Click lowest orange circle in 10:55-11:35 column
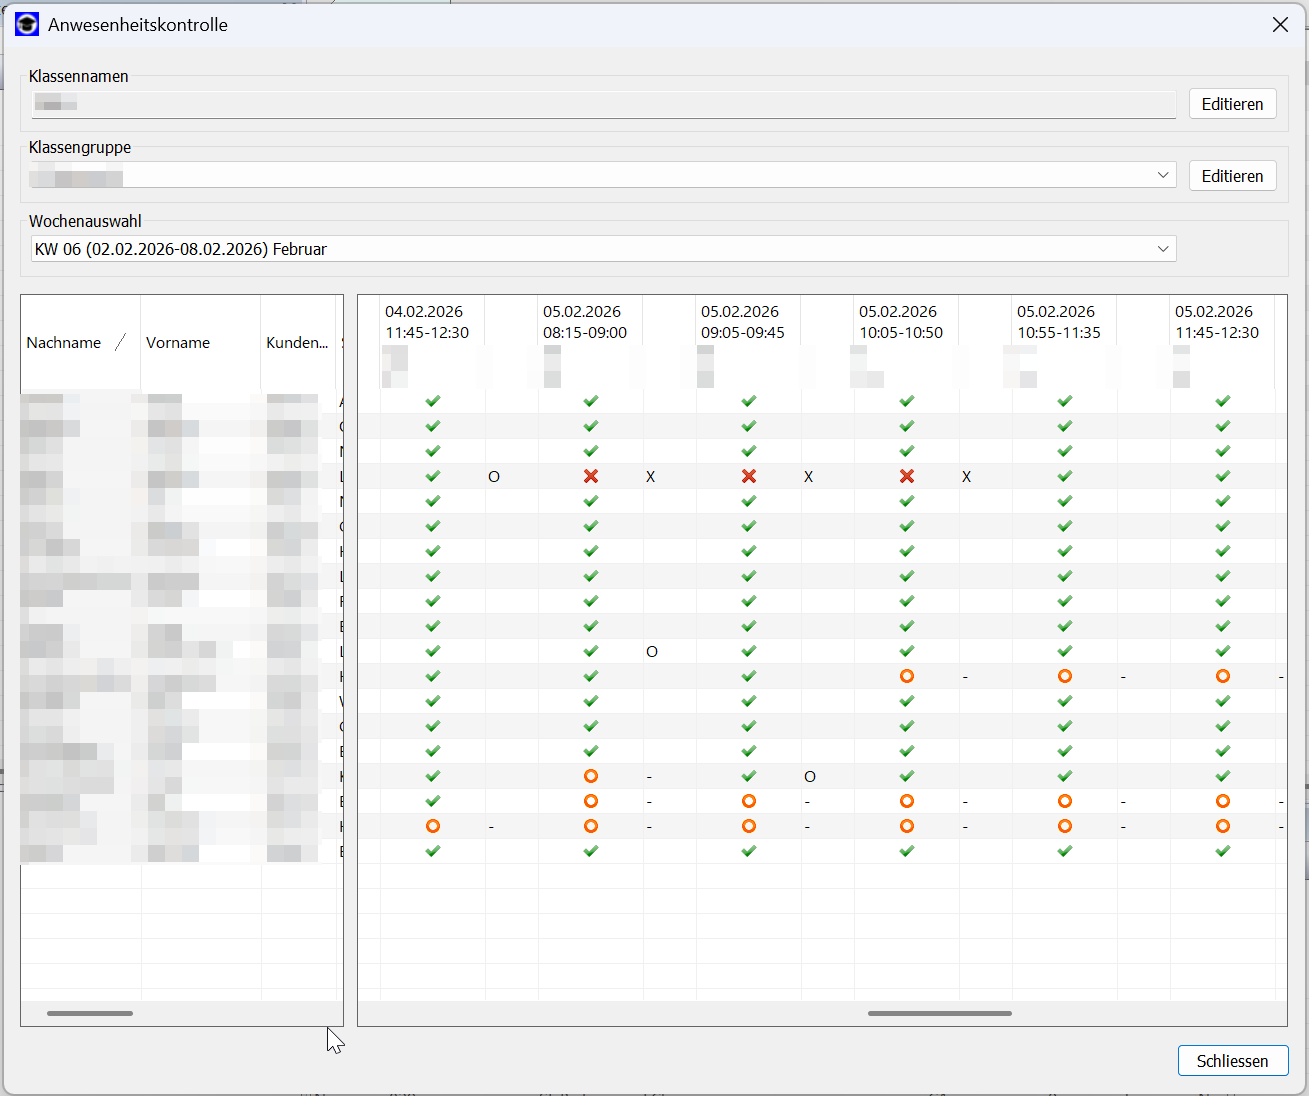The height and width of the screenshot is (1096, 1309). [1065, 826]
